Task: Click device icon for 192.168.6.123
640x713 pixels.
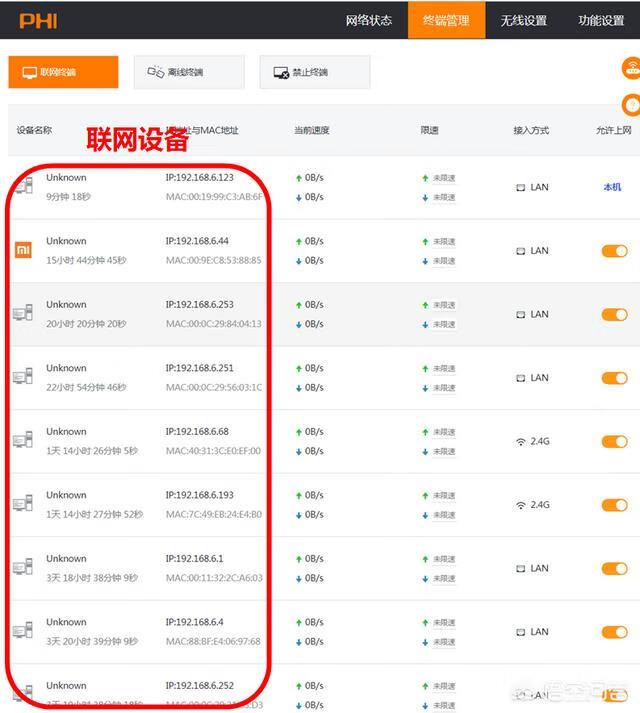Action: [x=23, y=186]
